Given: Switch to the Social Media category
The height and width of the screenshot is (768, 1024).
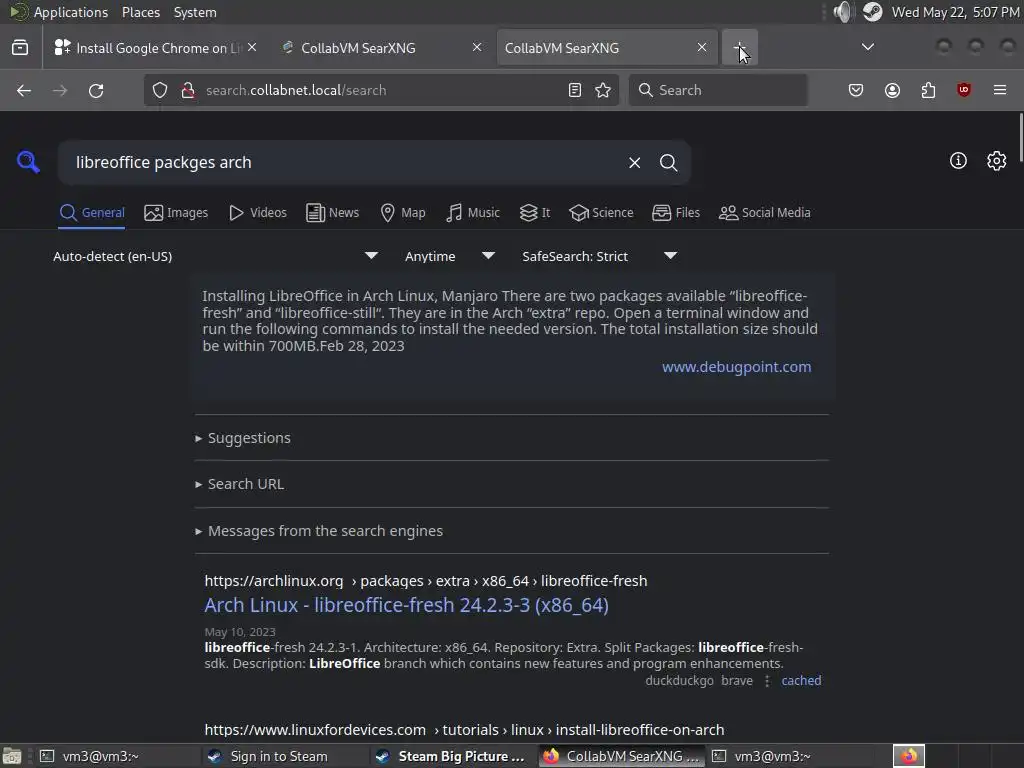Looking at the screenshot, I should coord(765,213).
